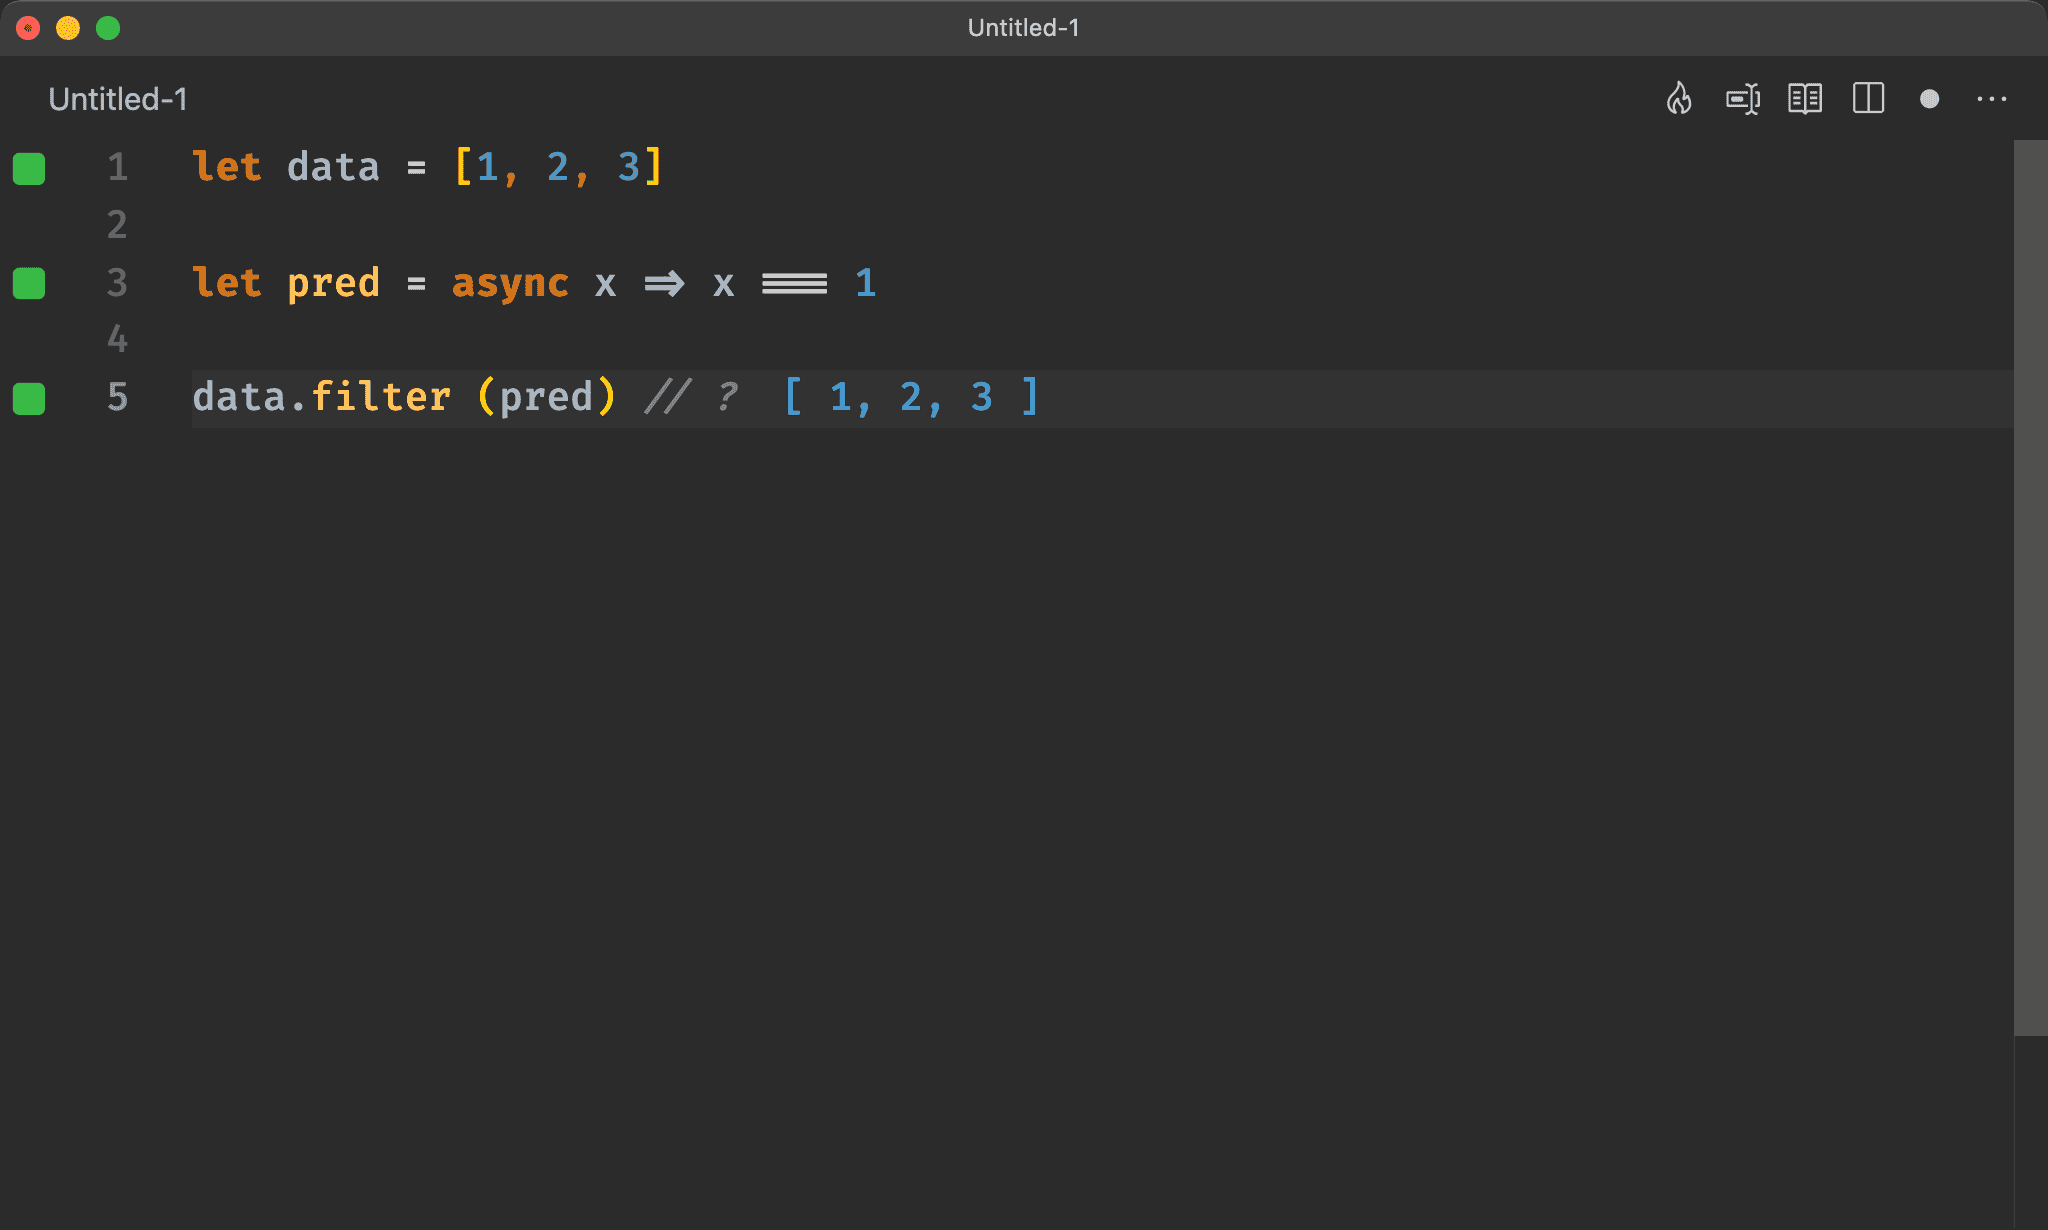Image resolution: width=2048 pixels, height=1230 pixels.
Task: Click the green coverage marker on line 1
Action: pos(29,168)
